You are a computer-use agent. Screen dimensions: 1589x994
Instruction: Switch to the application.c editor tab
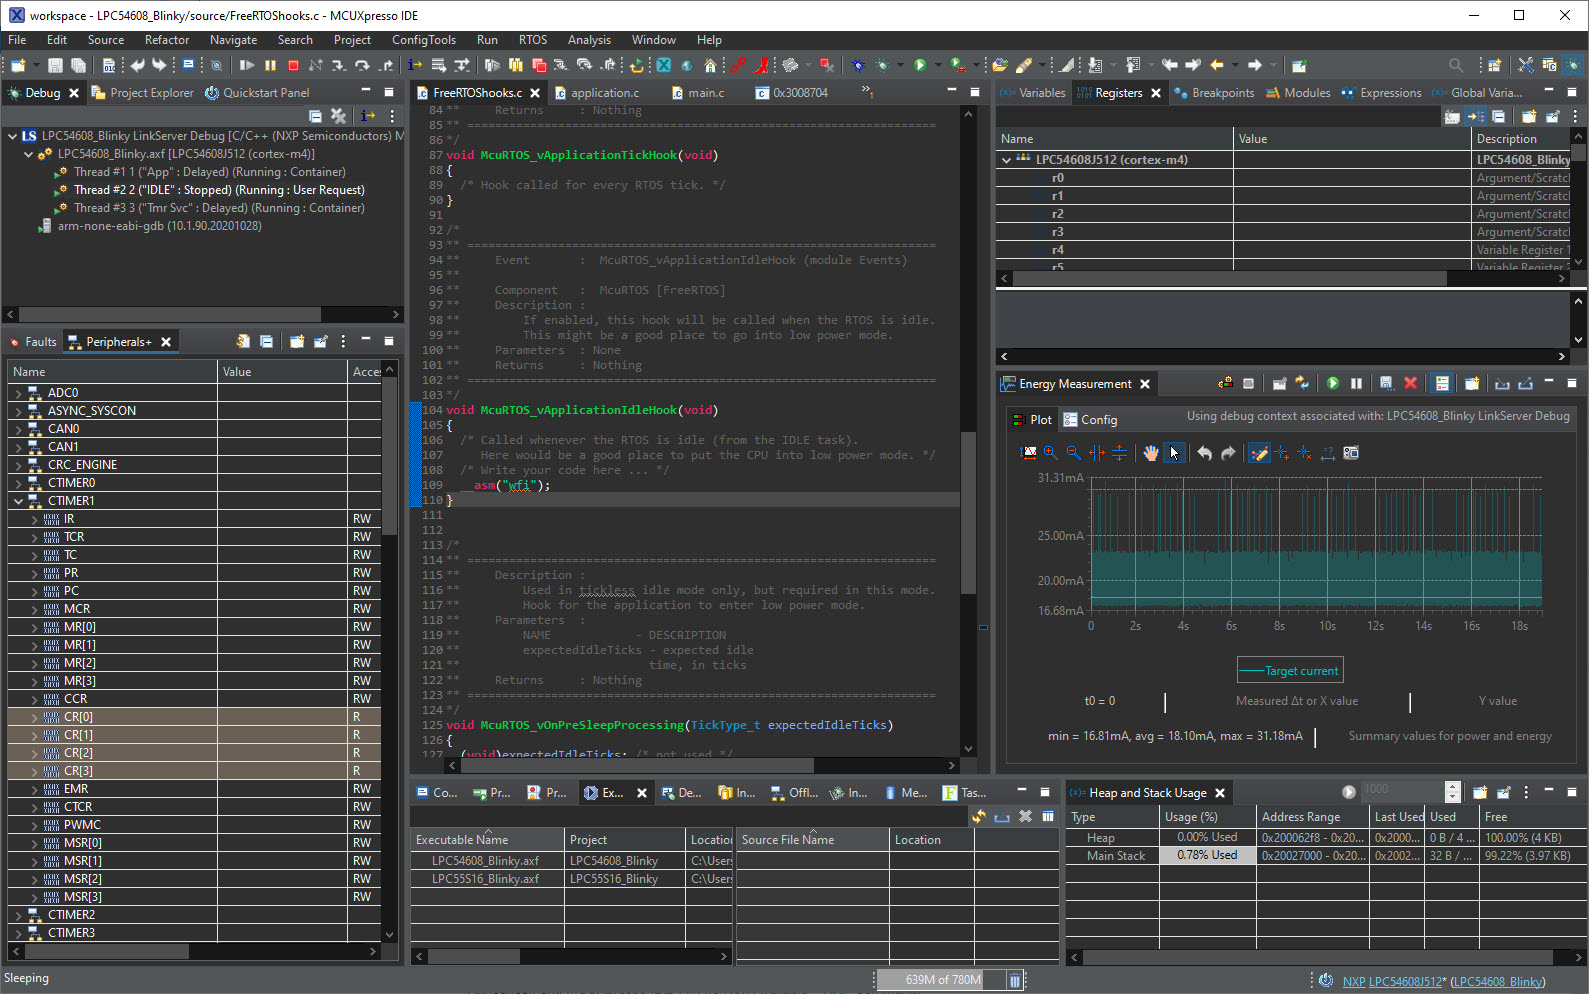click(x=597, y=93)
